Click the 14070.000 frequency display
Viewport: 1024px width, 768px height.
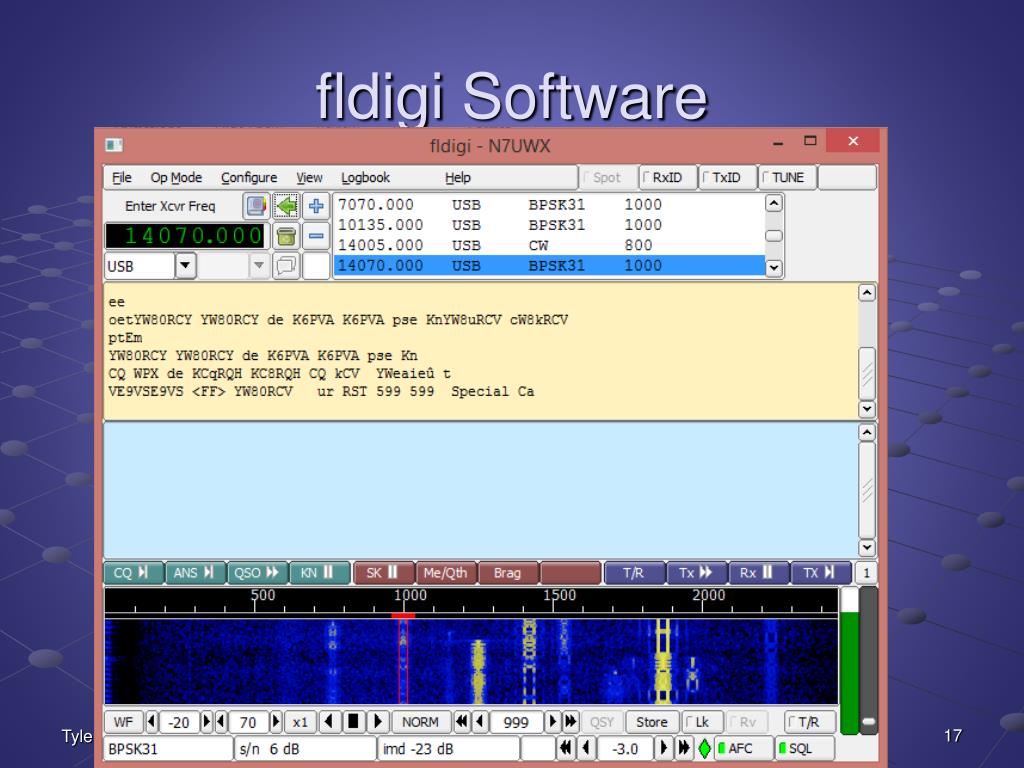click(x=185, y=236)
